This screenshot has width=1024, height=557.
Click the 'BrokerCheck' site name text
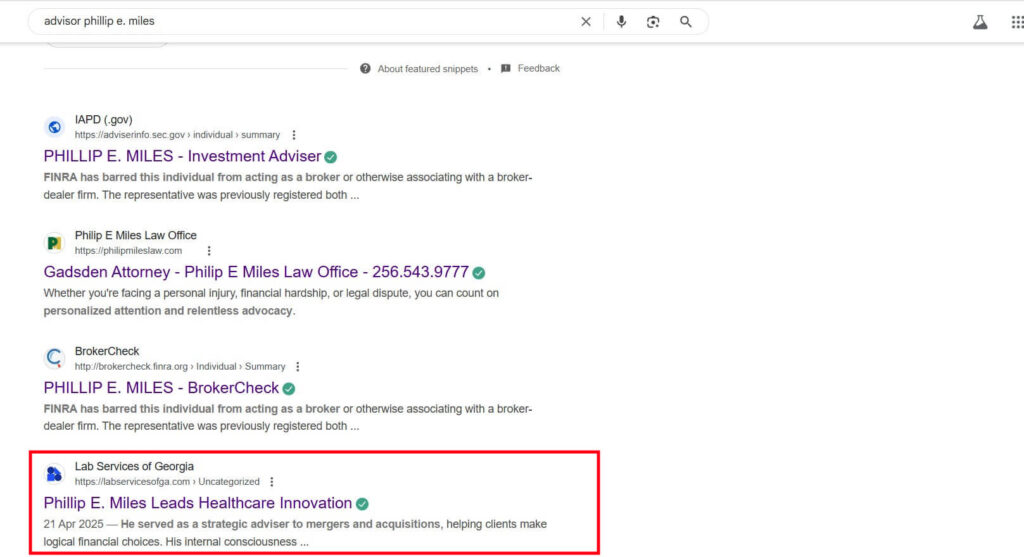pyautogui.click(x=106, y=351)
